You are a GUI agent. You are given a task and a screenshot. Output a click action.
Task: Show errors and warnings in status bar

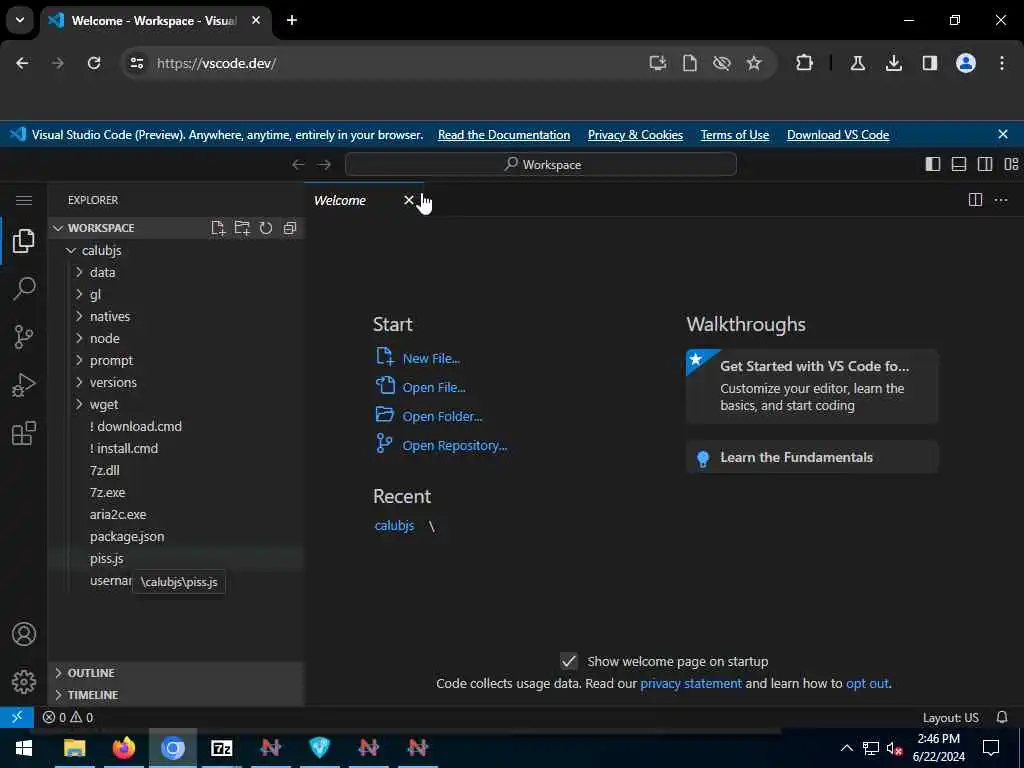[x=68, y=717]
